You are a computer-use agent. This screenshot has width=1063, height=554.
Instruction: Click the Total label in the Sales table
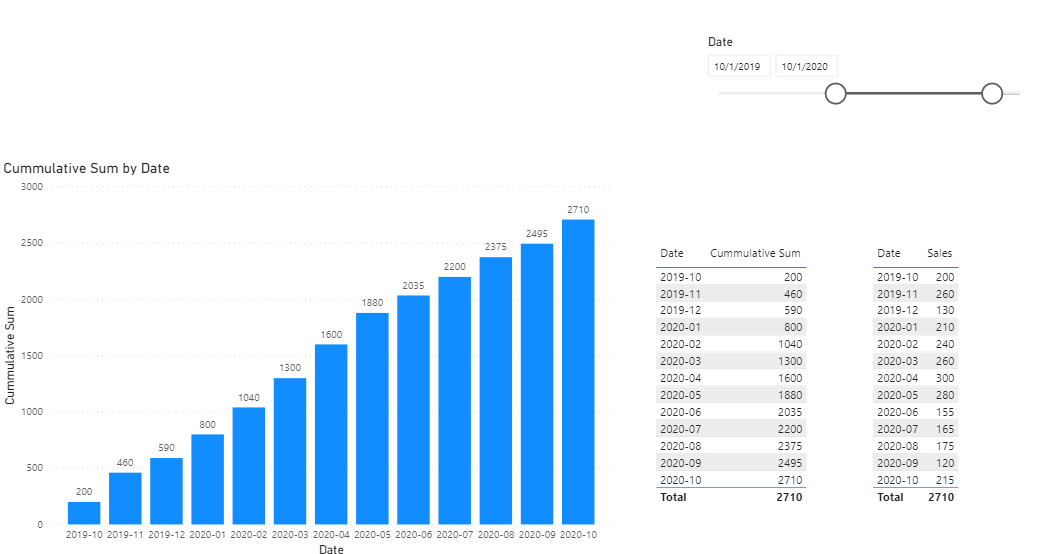coord(890,497)
